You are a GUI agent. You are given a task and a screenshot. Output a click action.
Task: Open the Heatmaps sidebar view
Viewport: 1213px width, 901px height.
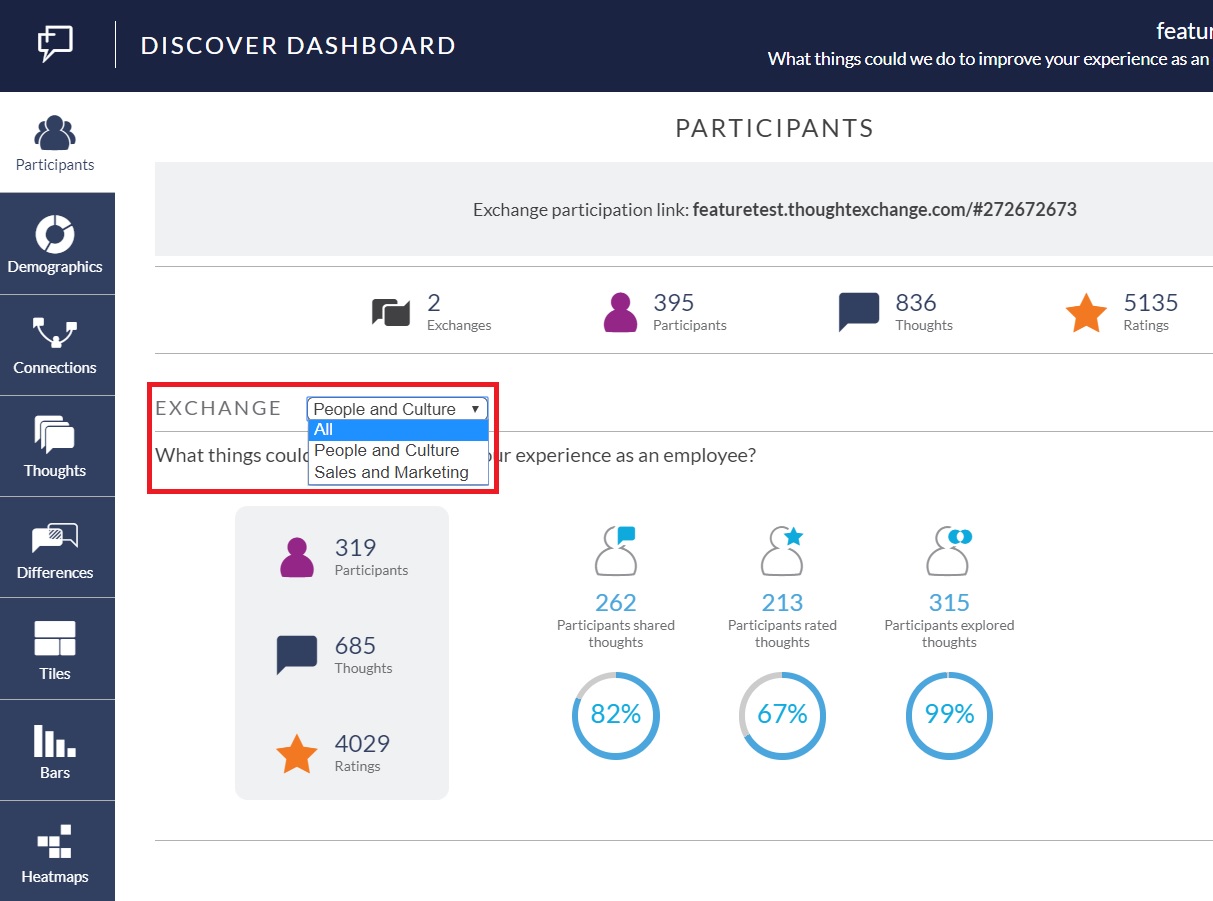click(55, 851)
